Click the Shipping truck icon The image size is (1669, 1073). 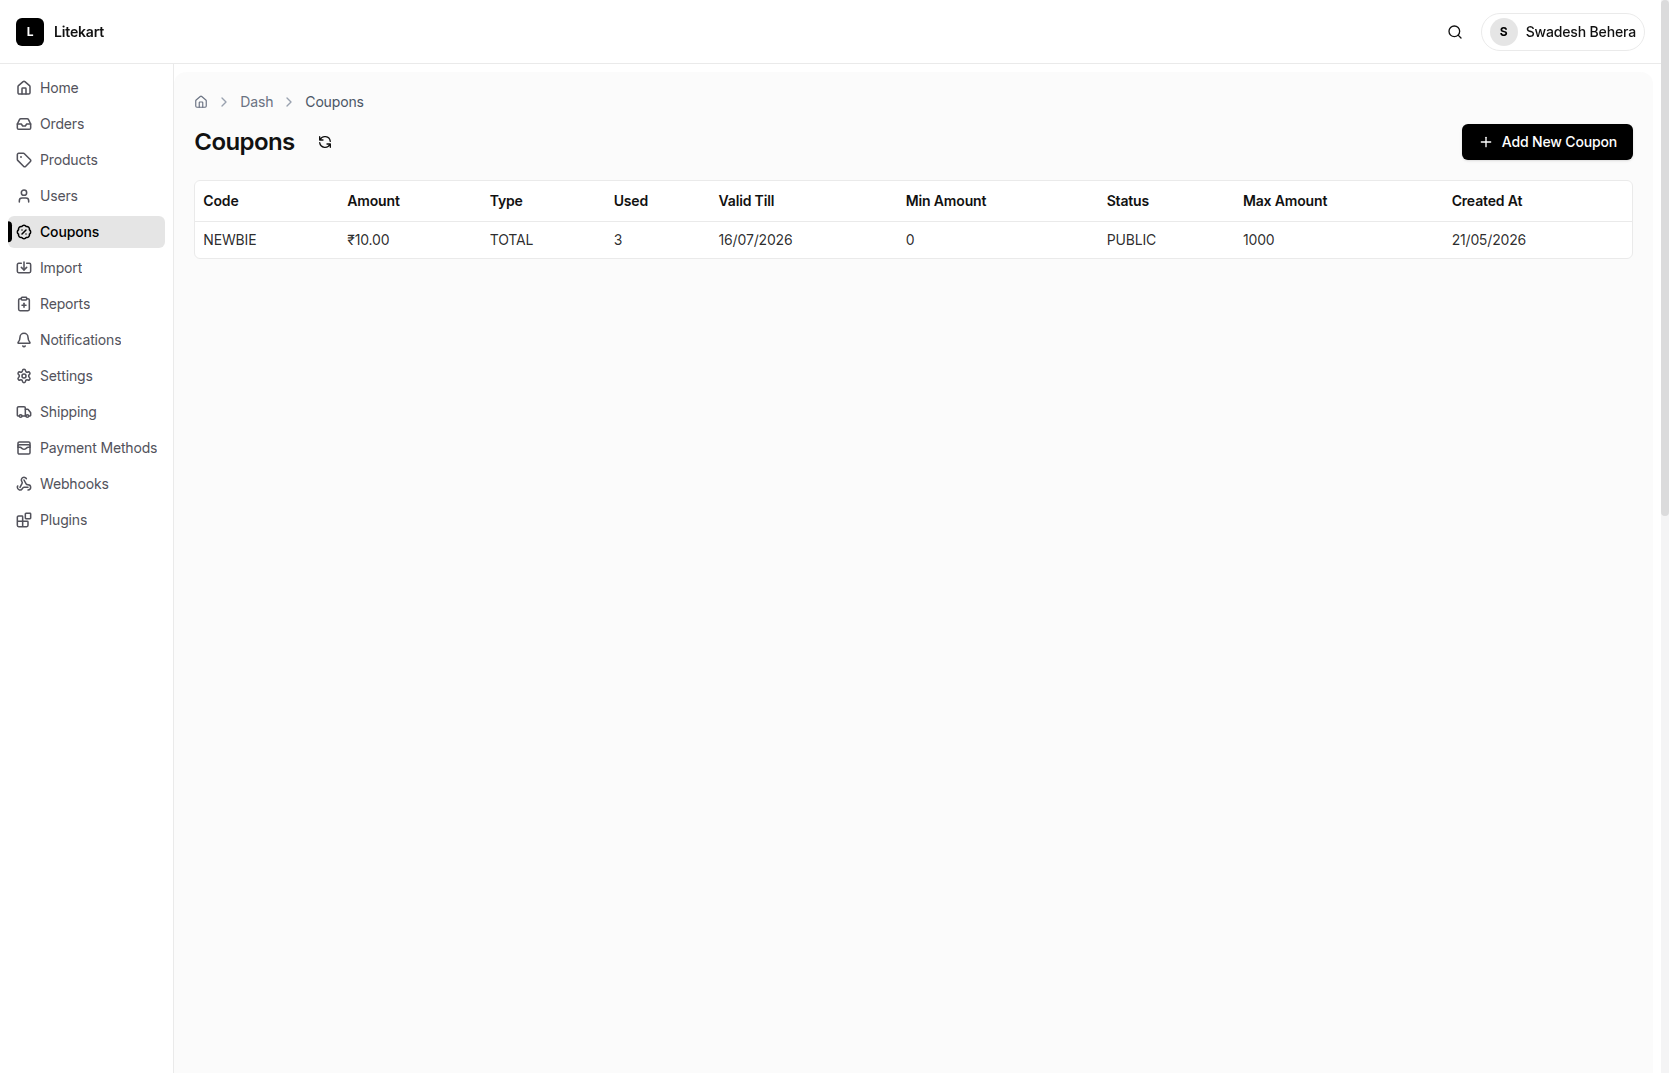(24, 412)
